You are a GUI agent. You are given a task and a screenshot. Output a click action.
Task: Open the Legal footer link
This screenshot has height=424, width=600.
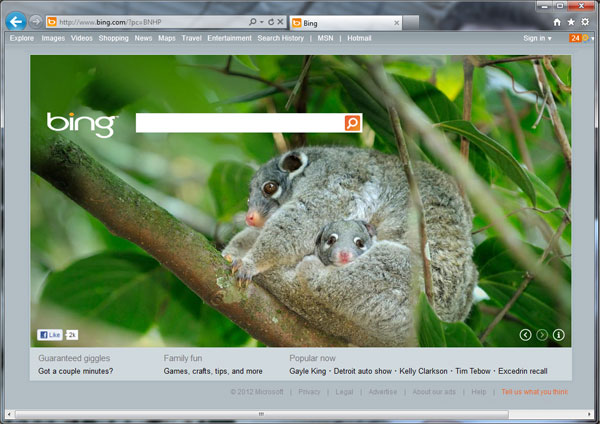pyautogui.click(x=344, y=391)
